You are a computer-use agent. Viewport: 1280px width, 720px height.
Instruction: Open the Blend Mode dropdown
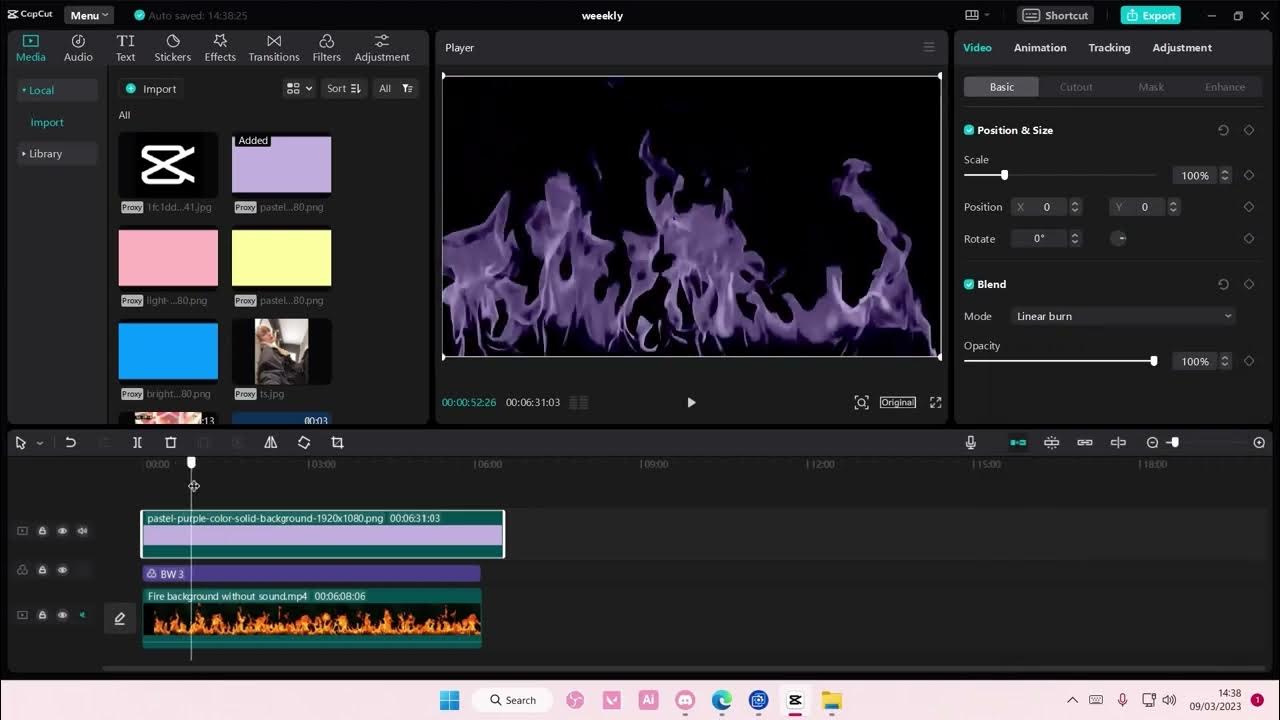(1124, 316)
